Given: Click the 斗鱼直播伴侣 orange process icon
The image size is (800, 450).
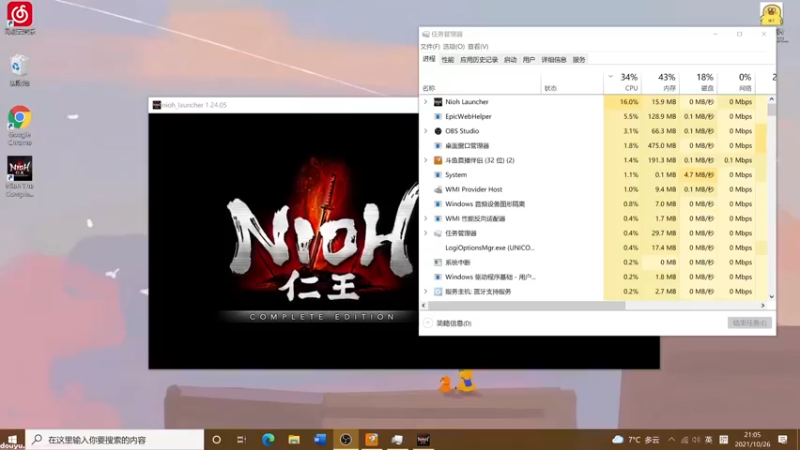Looking at the screenshot, I should (438, 160).
